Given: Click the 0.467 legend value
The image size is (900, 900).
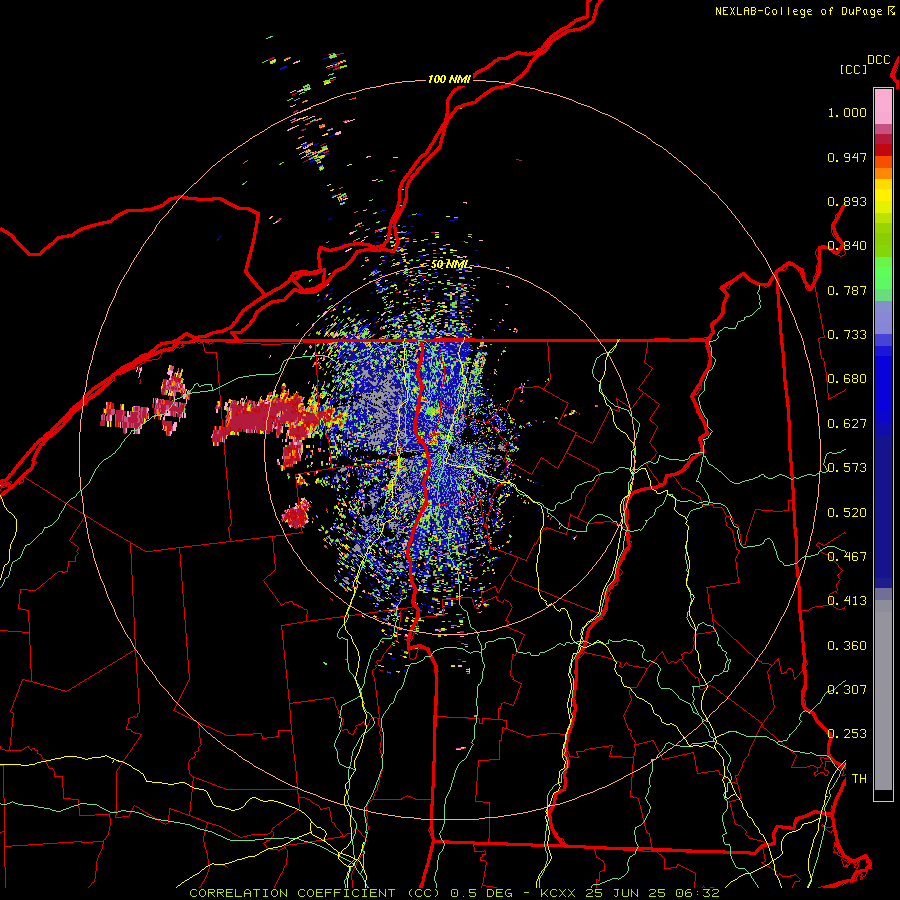Looking at the screenshot, I should point(847,557).
